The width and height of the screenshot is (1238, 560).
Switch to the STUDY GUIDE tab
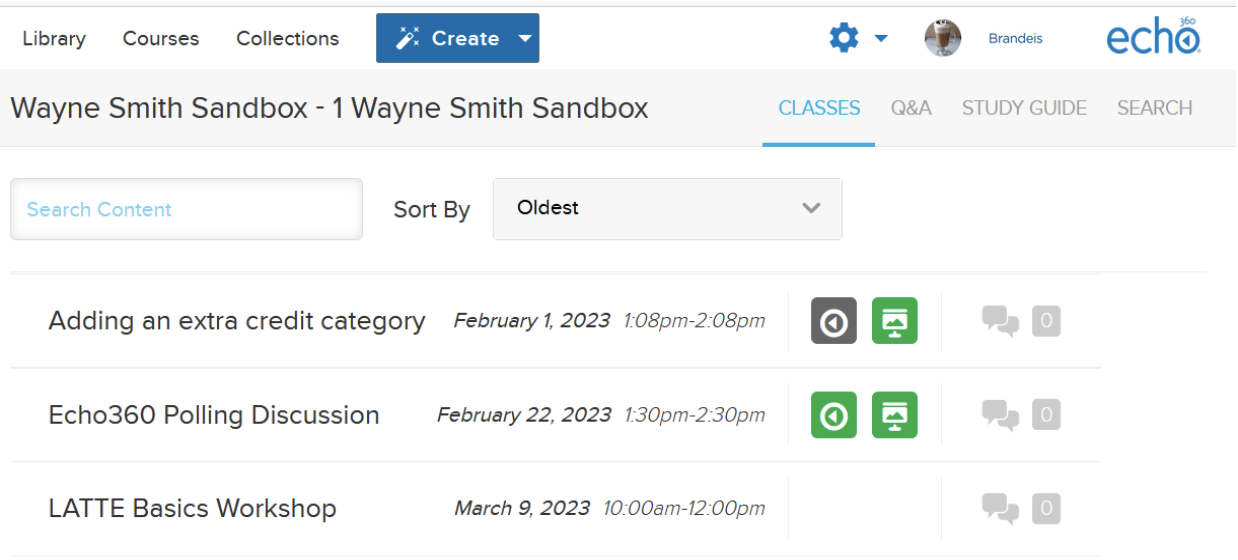tap(1024, 108)
